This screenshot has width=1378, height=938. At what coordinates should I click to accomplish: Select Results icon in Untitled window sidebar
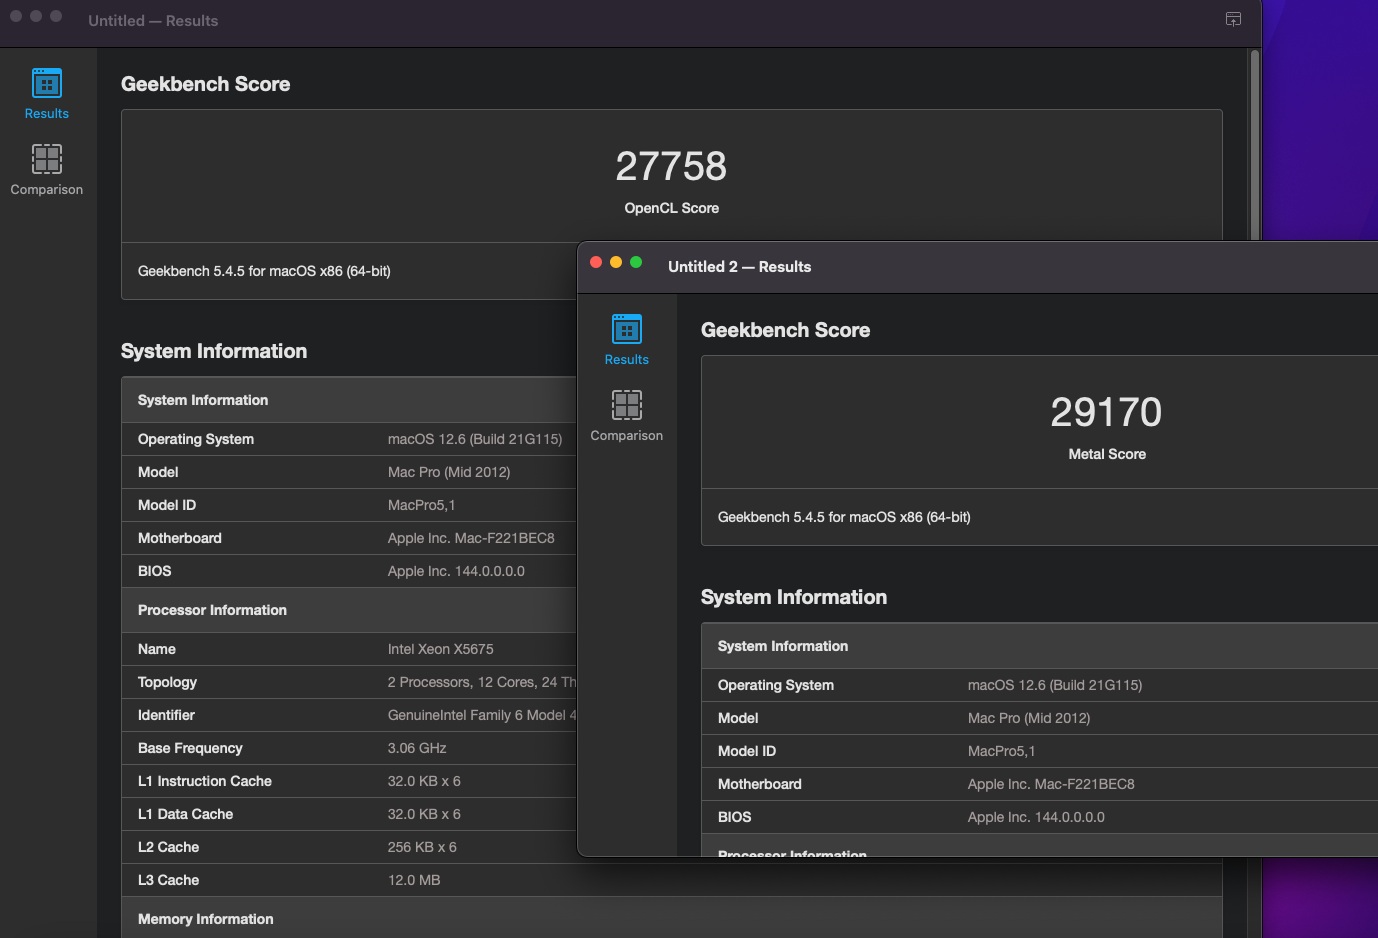click(x=47, y=83)
